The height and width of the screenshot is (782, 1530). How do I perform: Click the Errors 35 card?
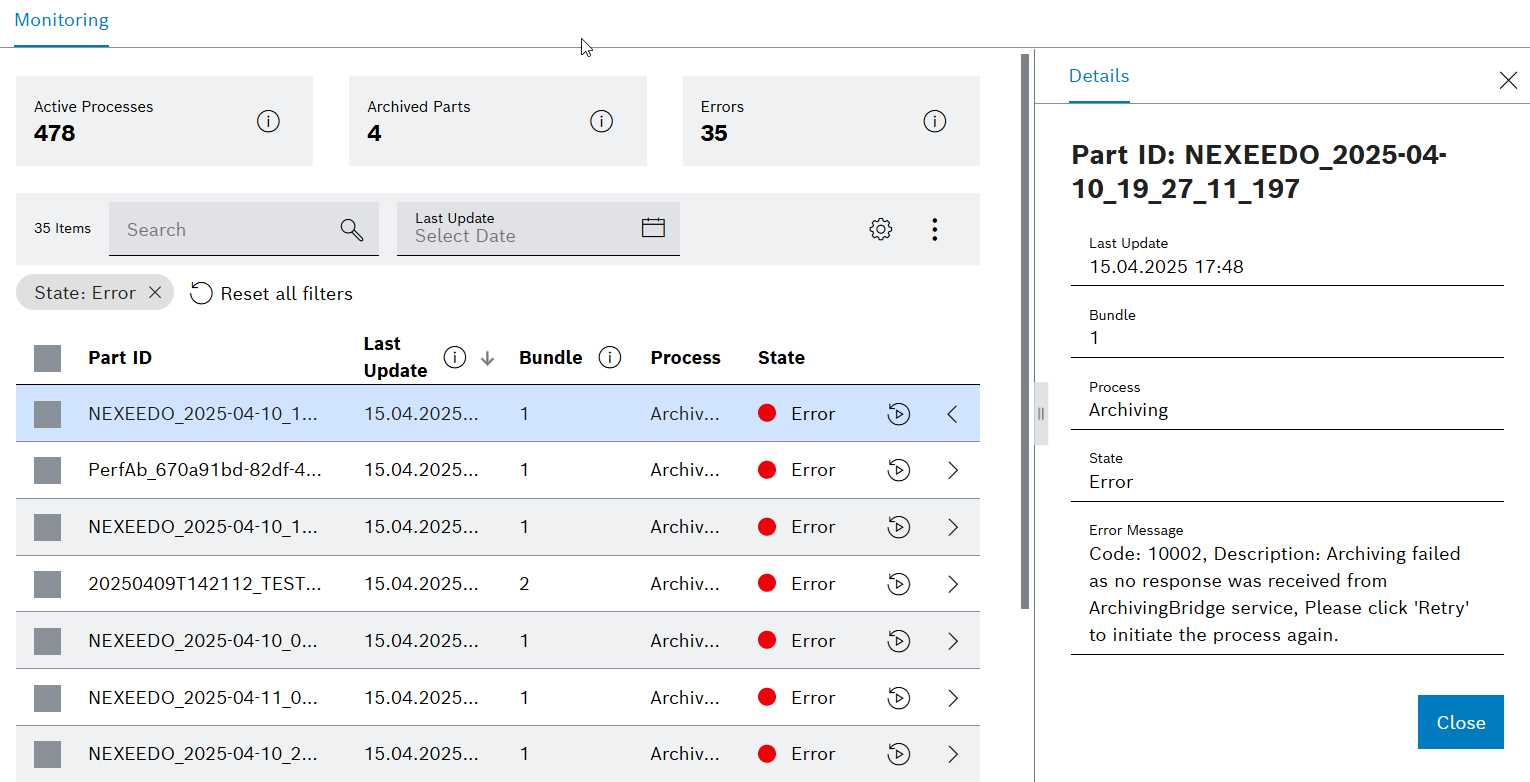[x=831, y=121]
